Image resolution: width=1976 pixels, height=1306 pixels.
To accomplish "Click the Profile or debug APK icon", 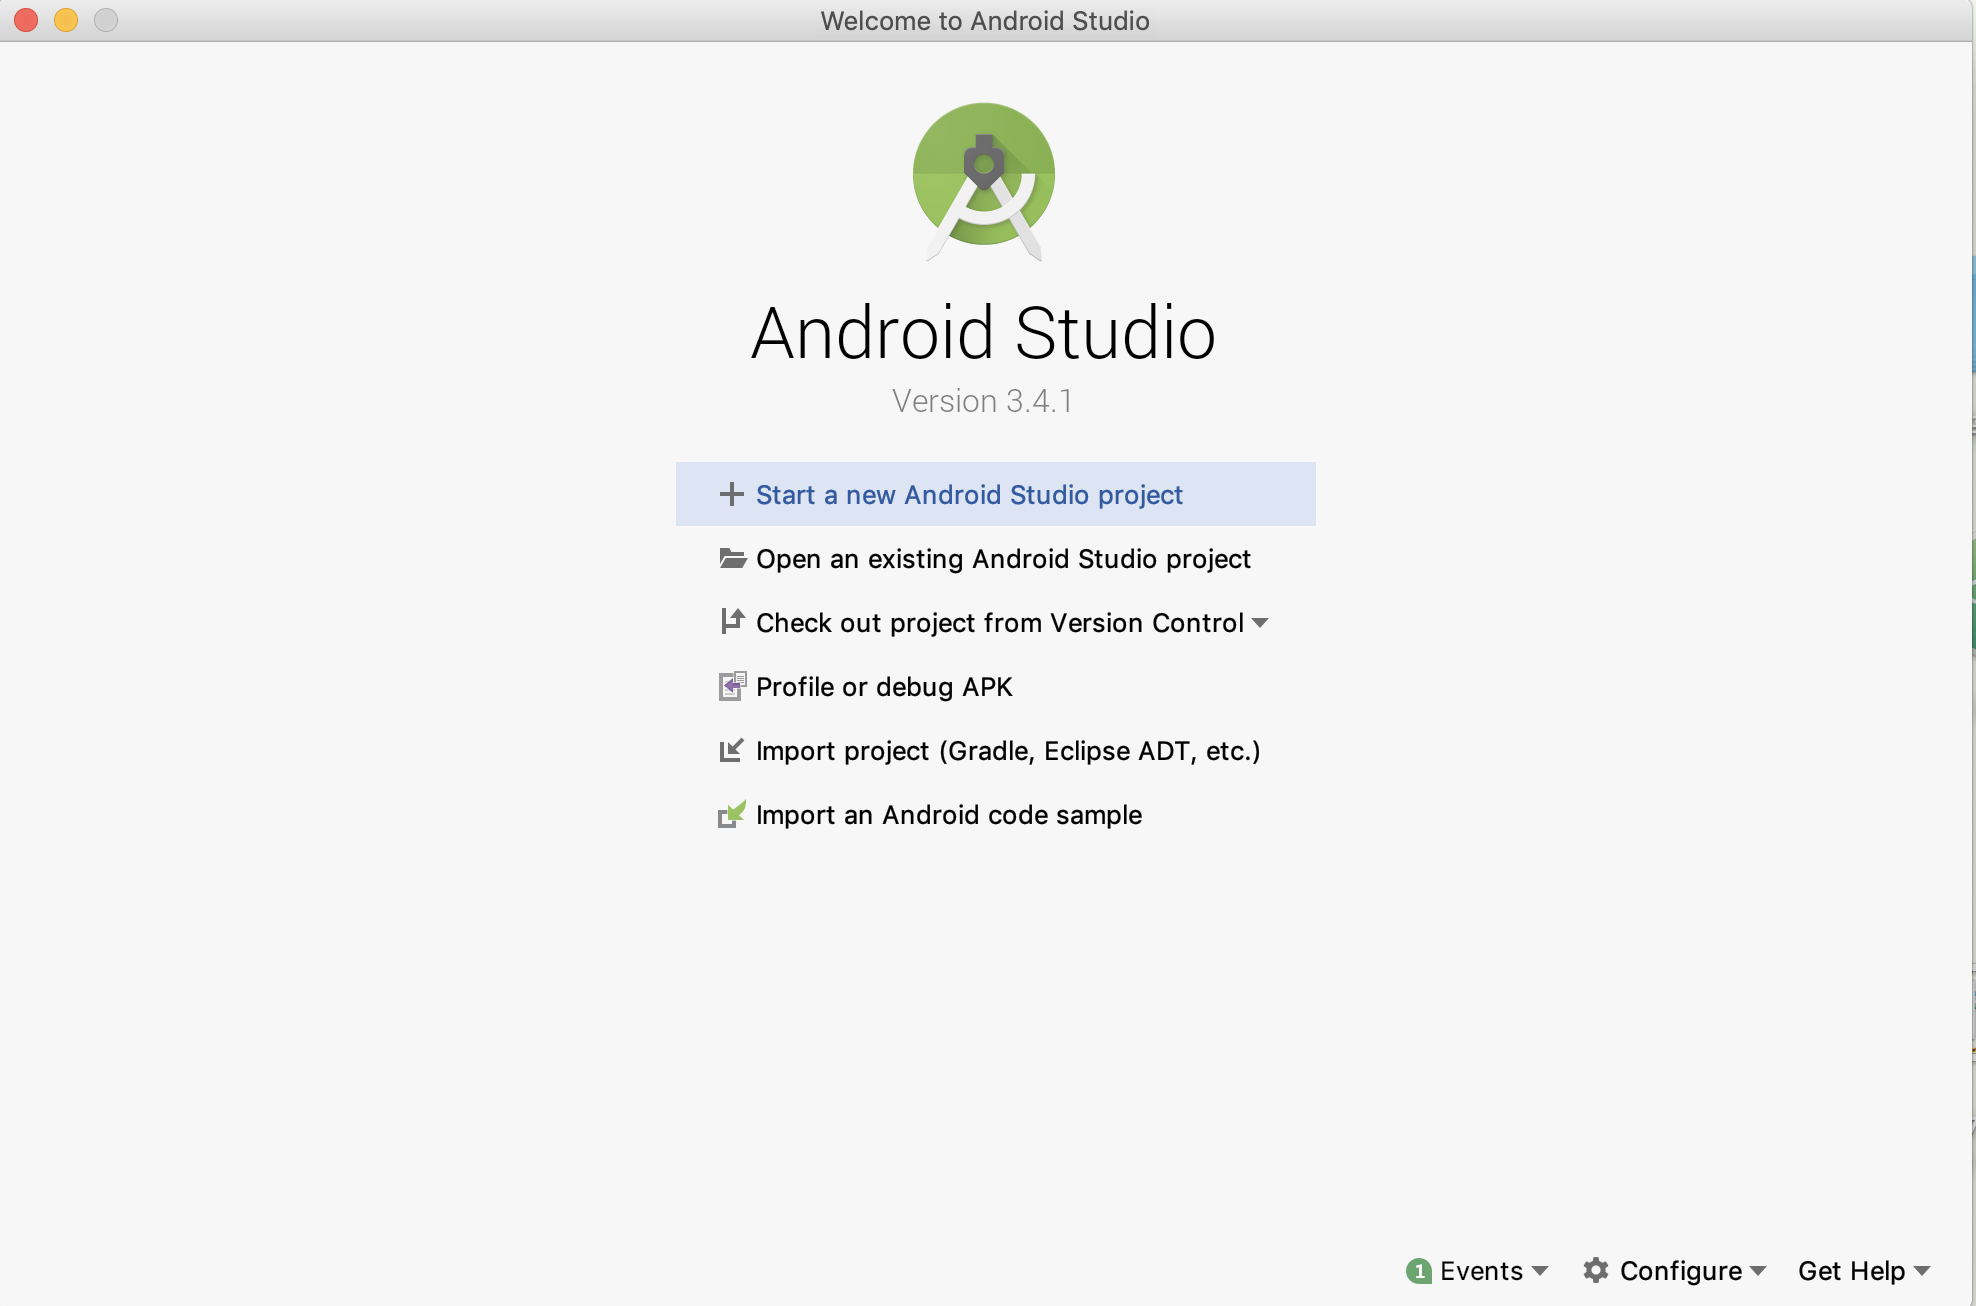I will click(732, 686).
